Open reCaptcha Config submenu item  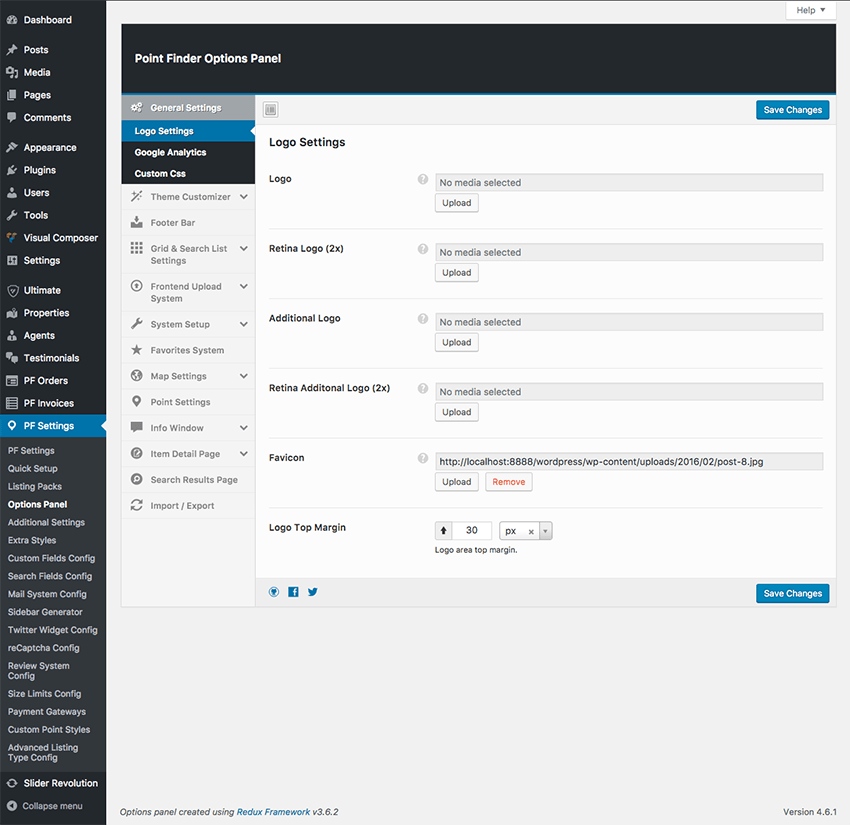coord(43,648)
